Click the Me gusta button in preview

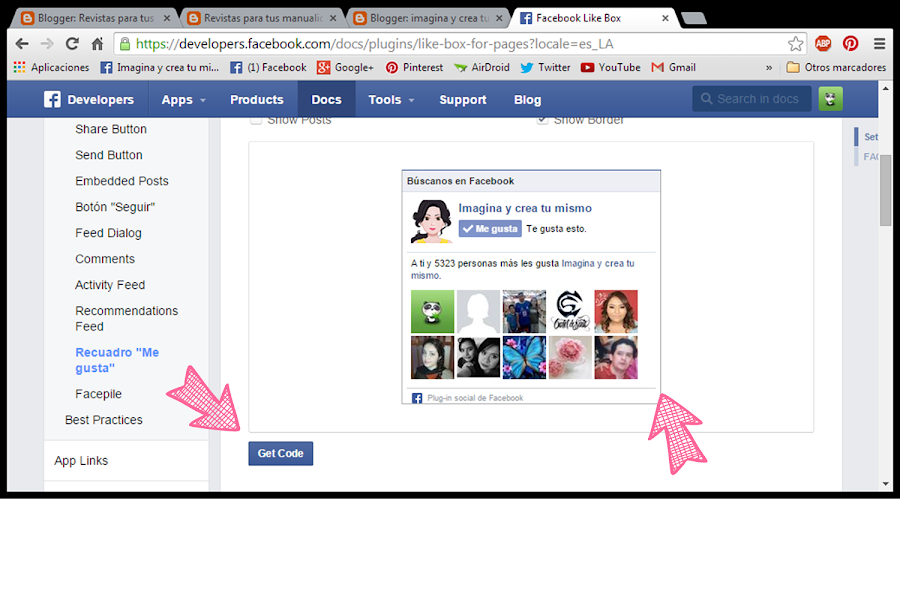(490, 228)
